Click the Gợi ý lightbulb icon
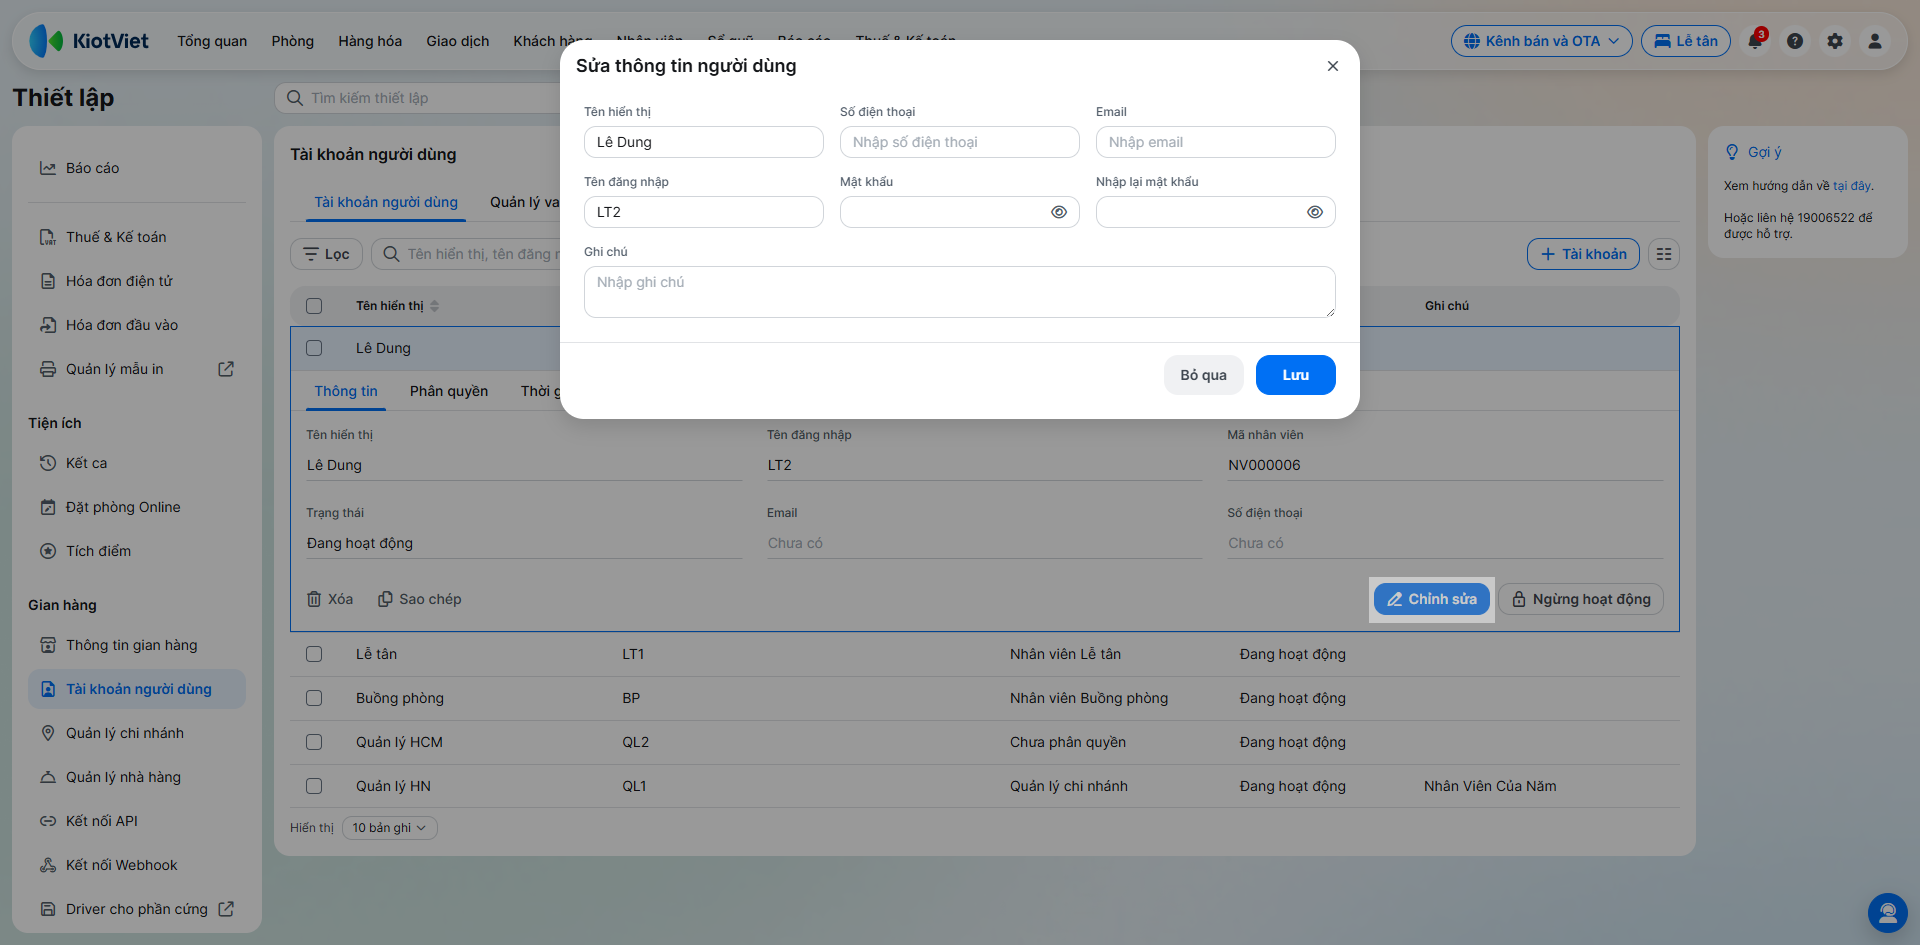Screen dimensions: 1920x945 [x=1732, y=152]
